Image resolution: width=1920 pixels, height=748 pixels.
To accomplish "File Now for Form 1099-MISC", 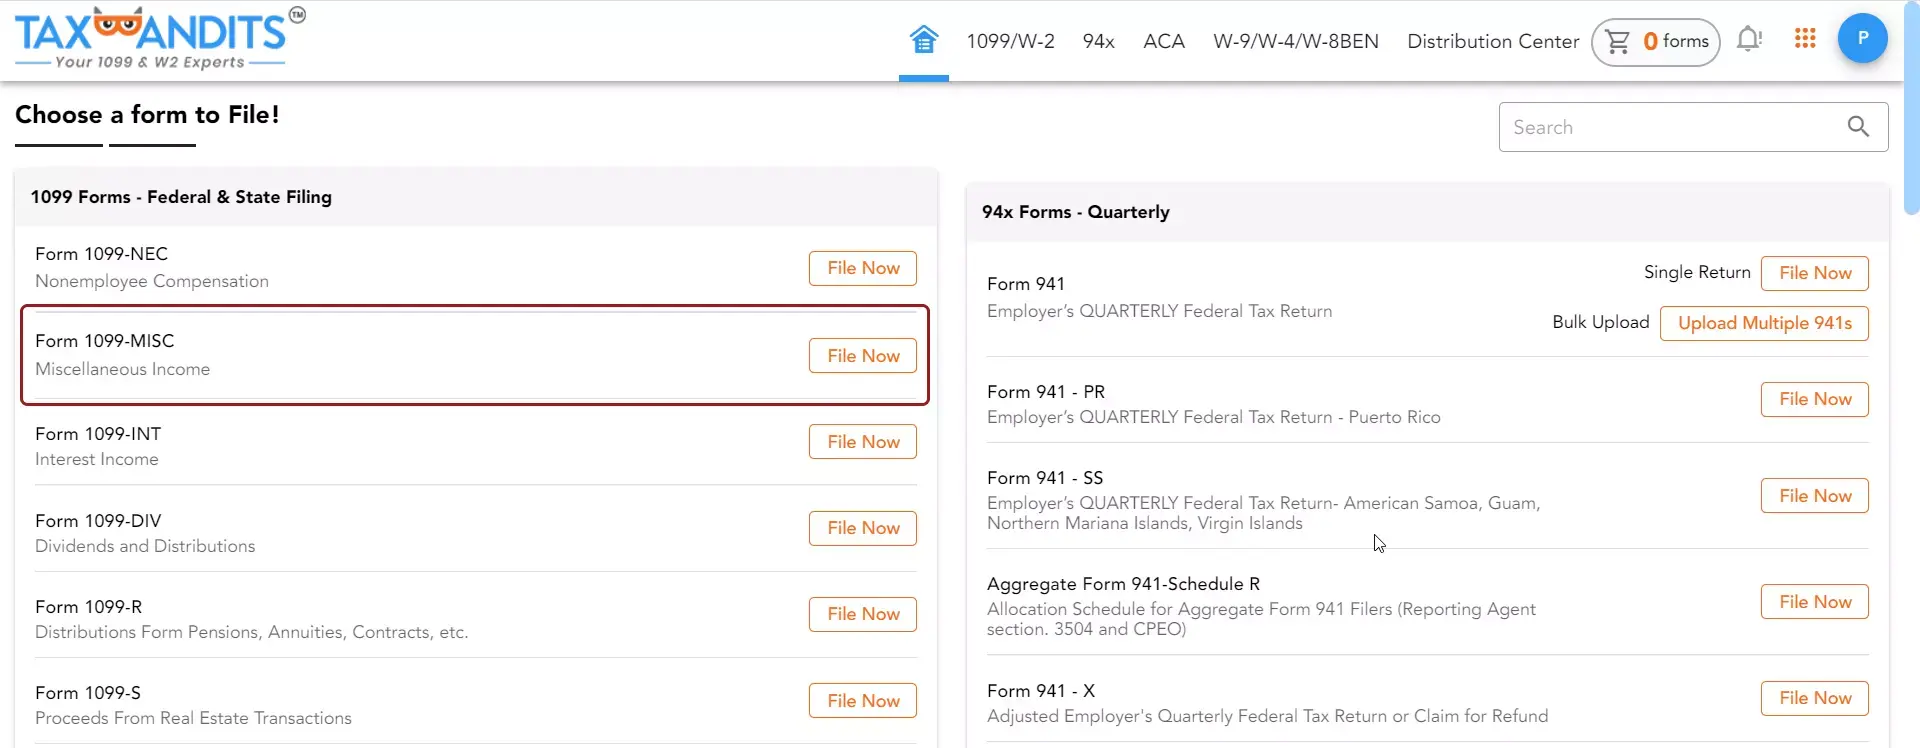I will click(863, 356).
